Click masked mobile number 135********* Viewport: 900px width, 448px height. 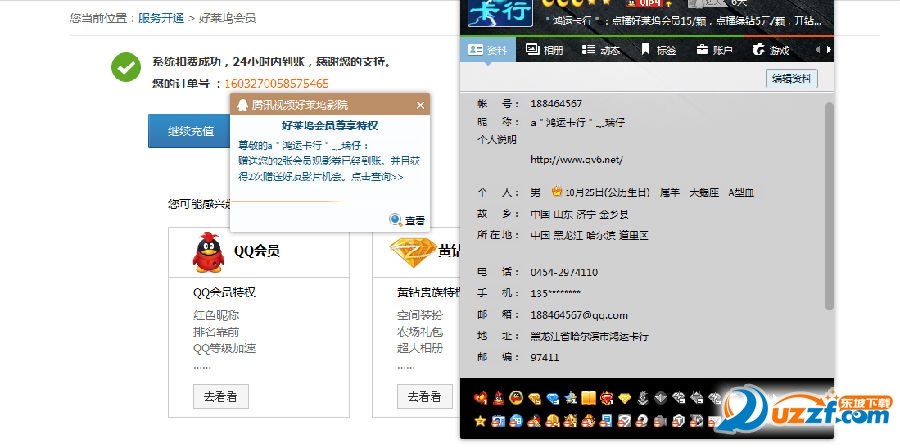[555, 293]
